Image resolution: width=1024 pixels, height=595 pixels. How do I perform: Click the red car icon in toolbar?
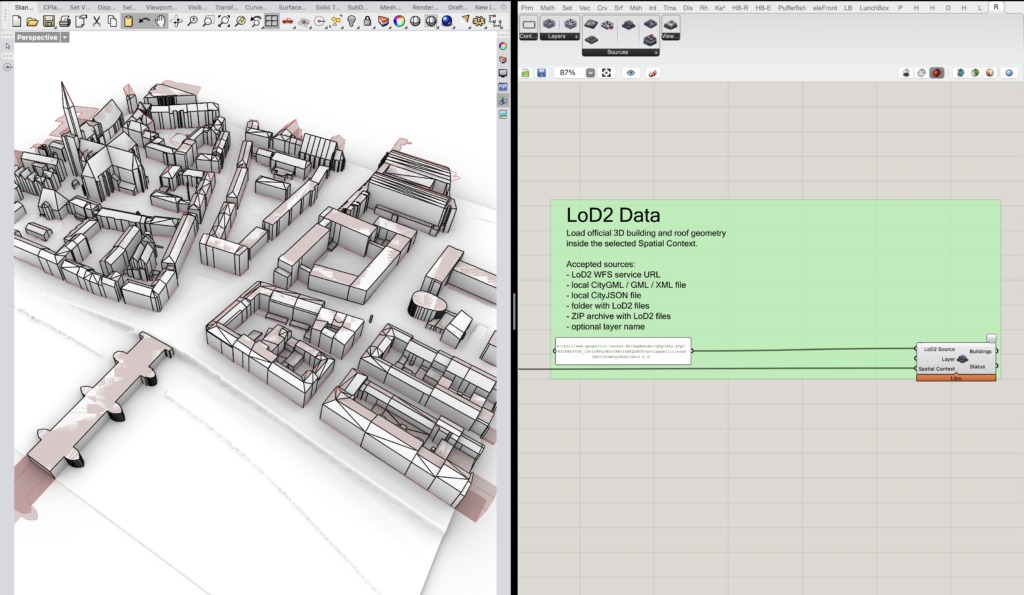[x=287, y=22]
